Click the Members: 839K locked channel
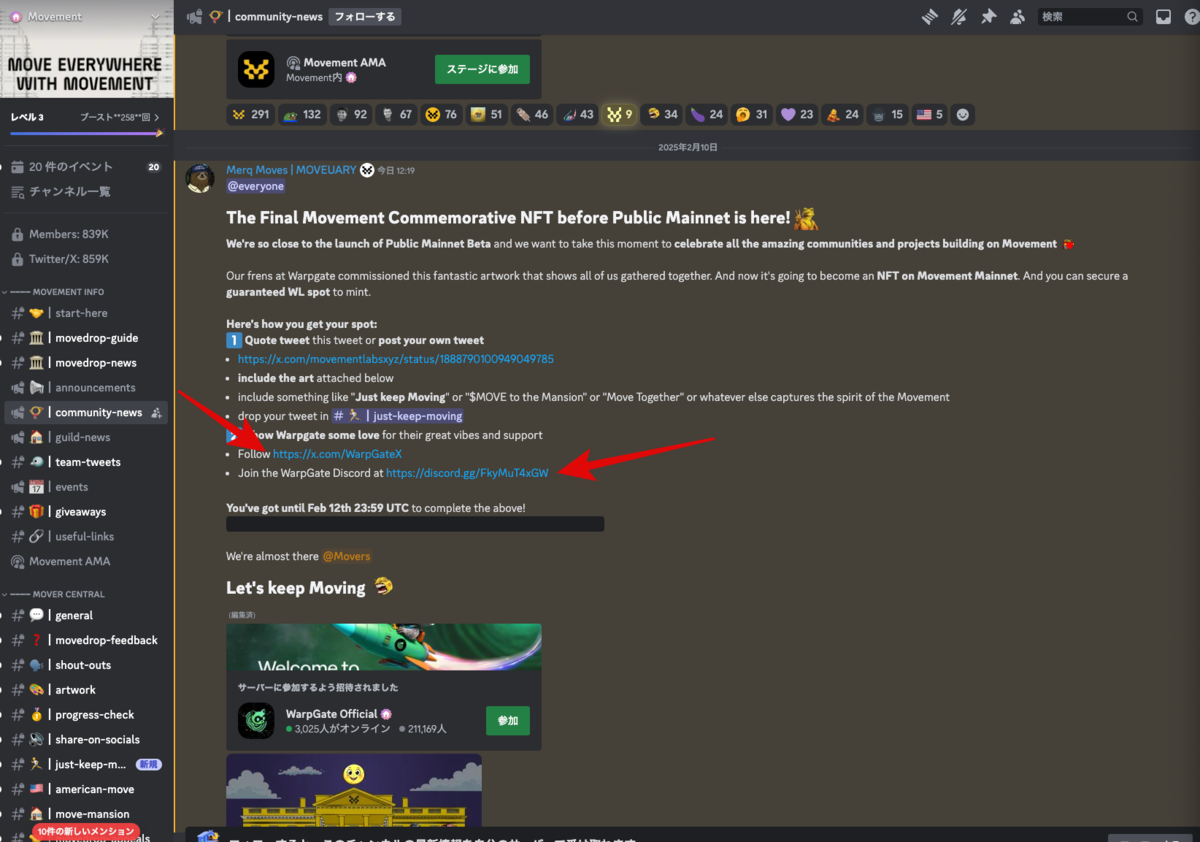Image resolution: width=1200 pixels, height=842 pixels. (85, 234)
